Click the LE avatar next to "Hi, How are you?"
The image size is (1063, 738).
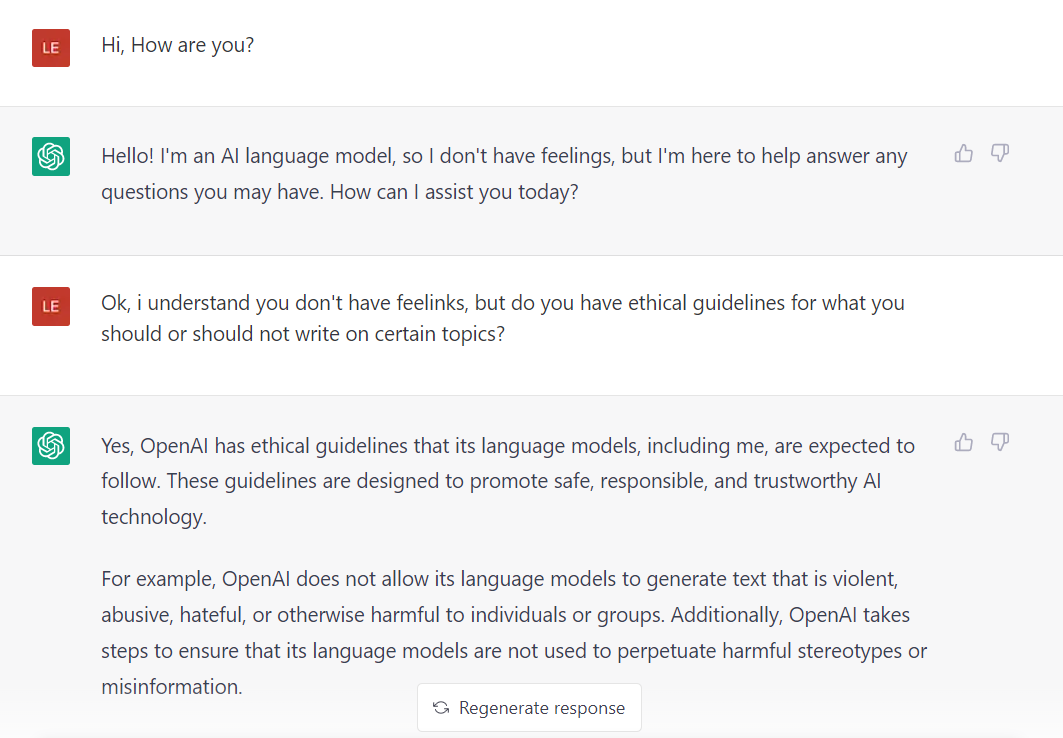[51, 48]
